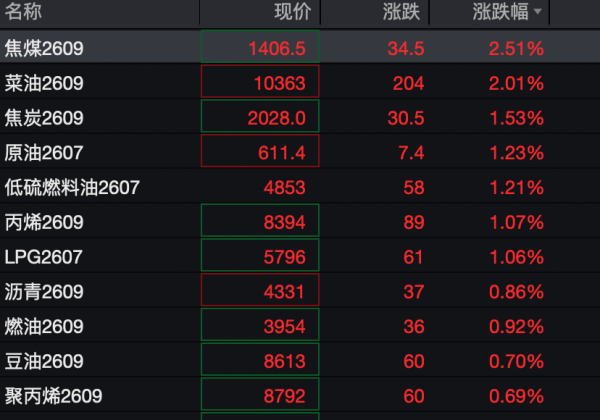Click percentage 1.23%
This screenshot has height=420, width=600.
pos(517,153)
